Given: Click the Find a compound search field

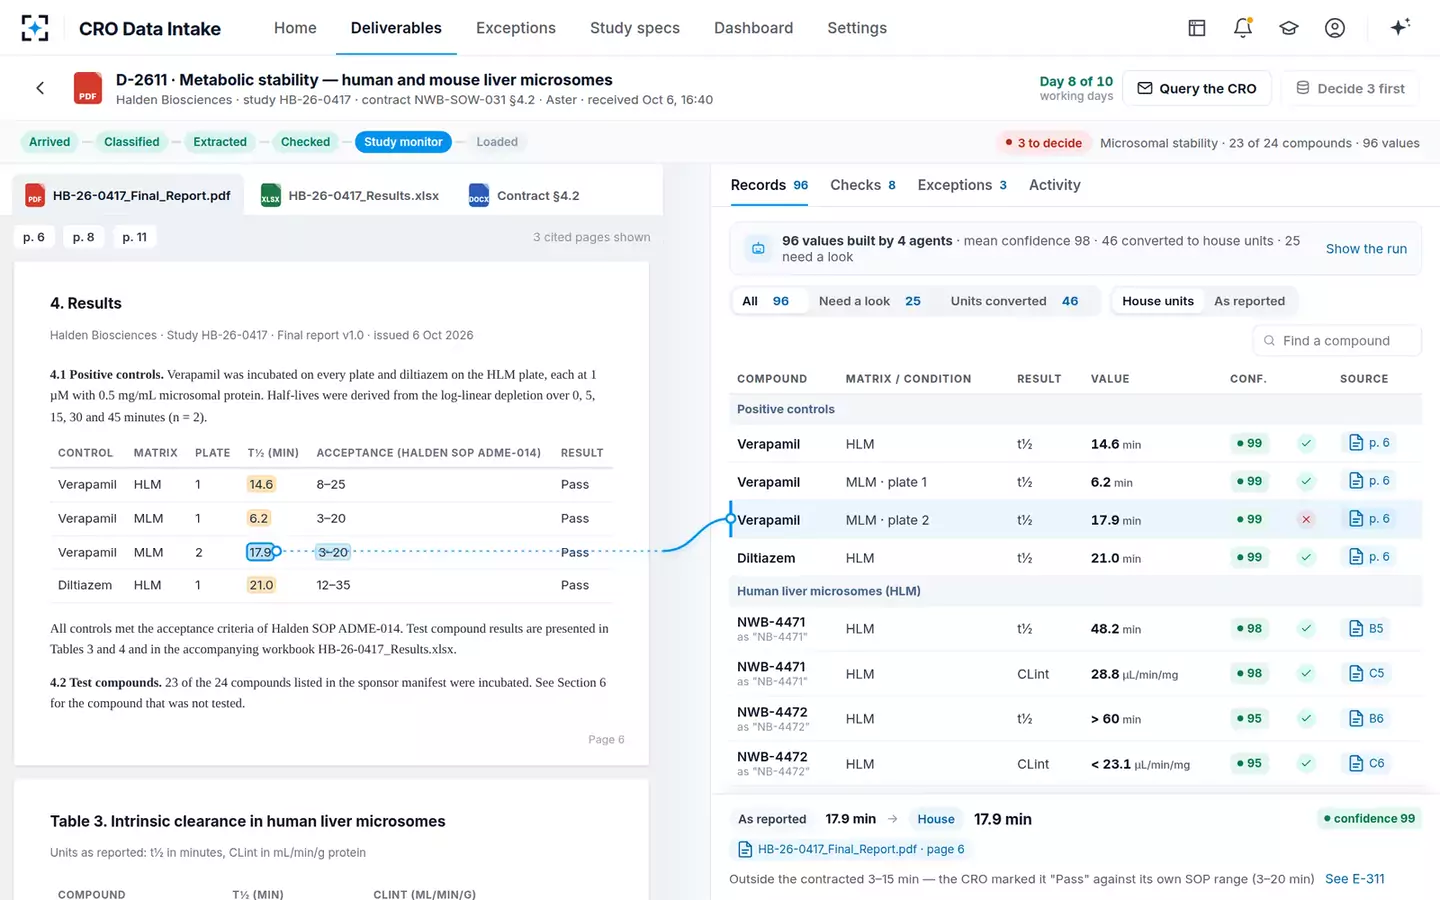Looking at the screenshot, I should point(1336,340).
